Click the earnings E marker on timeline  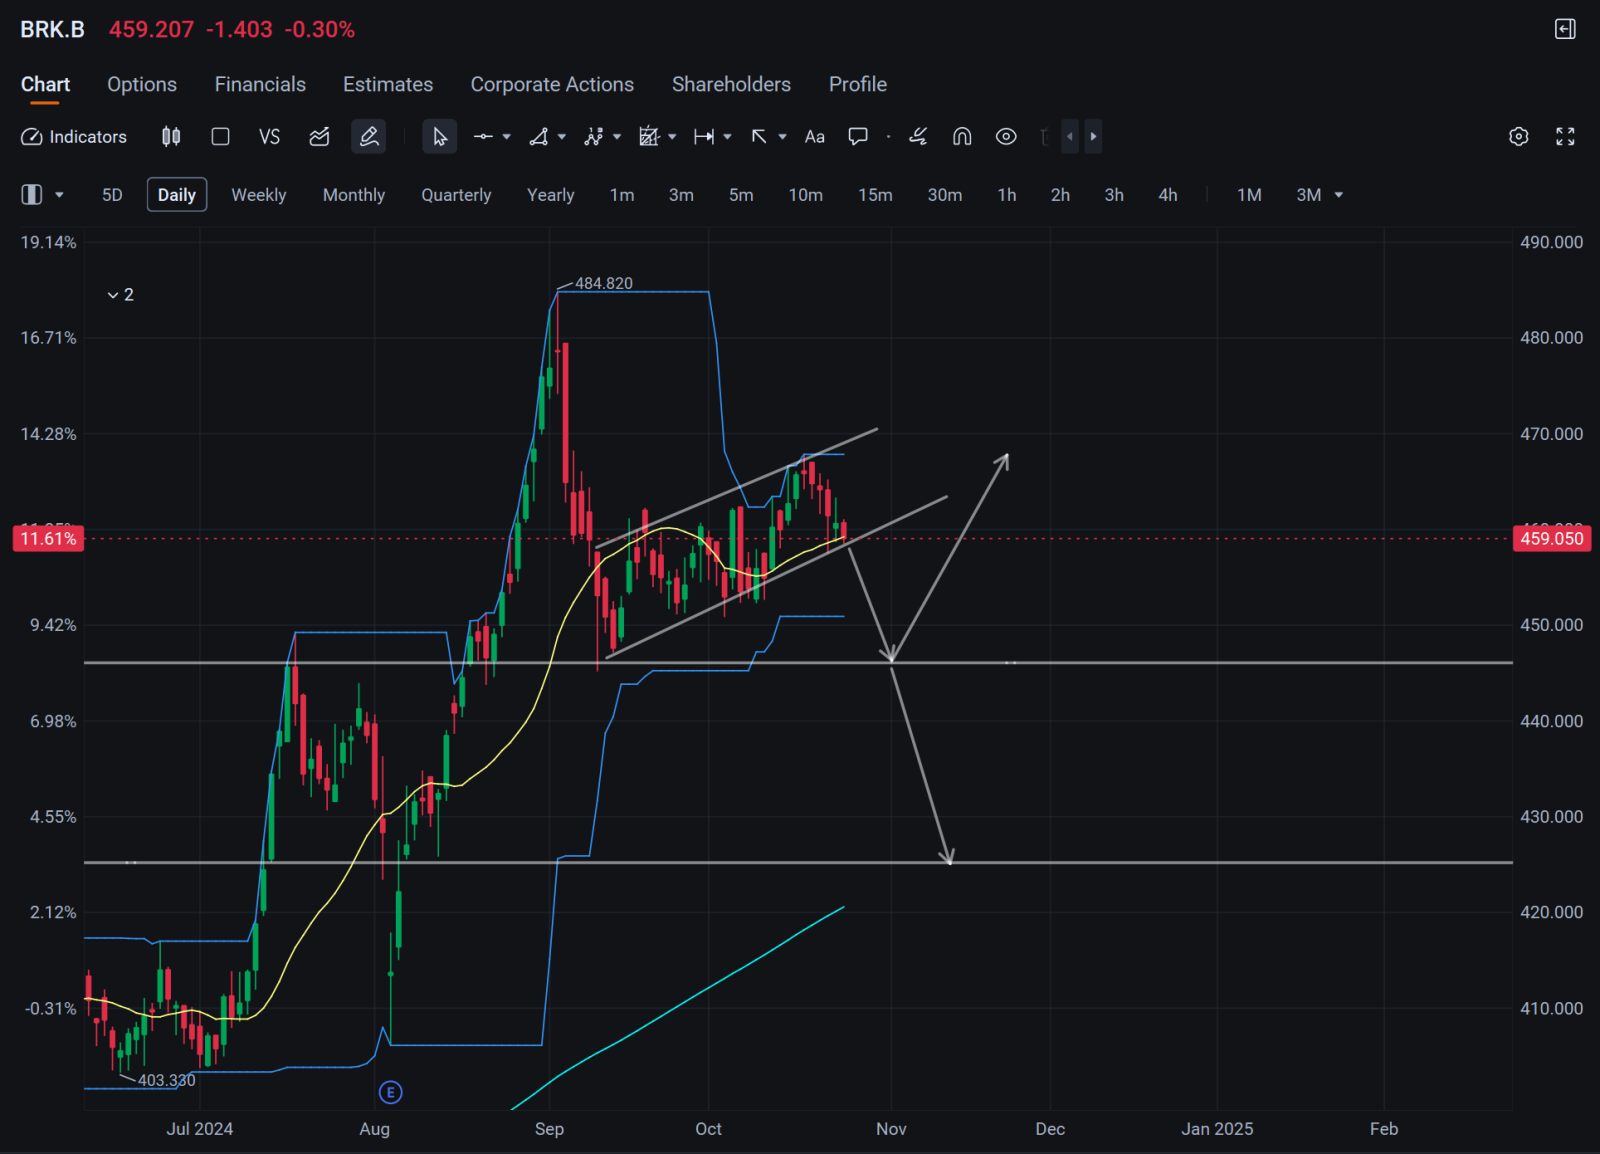tap(391, 1093)
